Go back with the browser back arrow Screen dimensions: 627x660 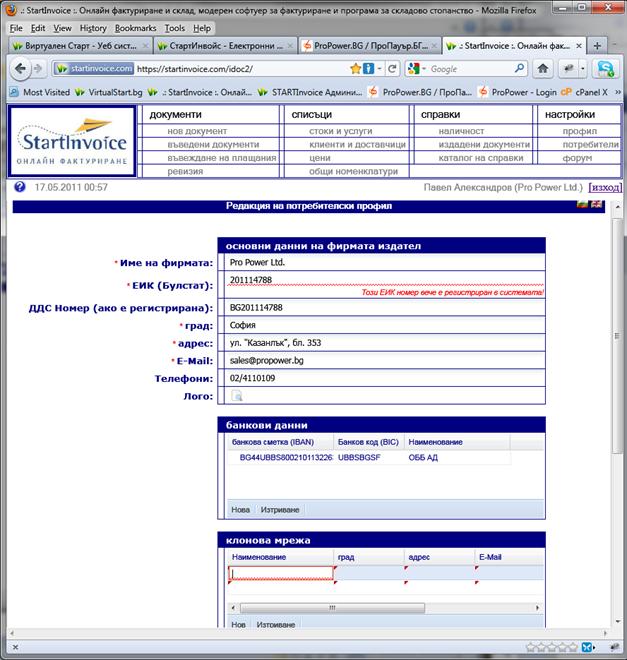[x=20, y=69]
